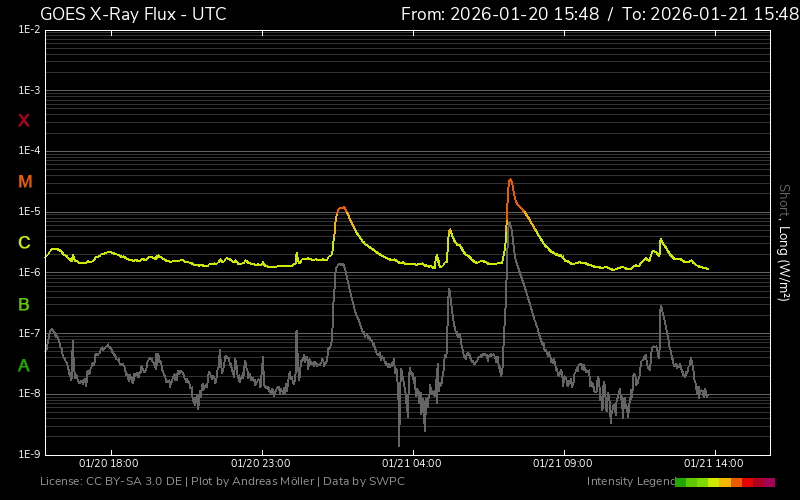Click the magenta swatch ending the intensity legend

769,482
